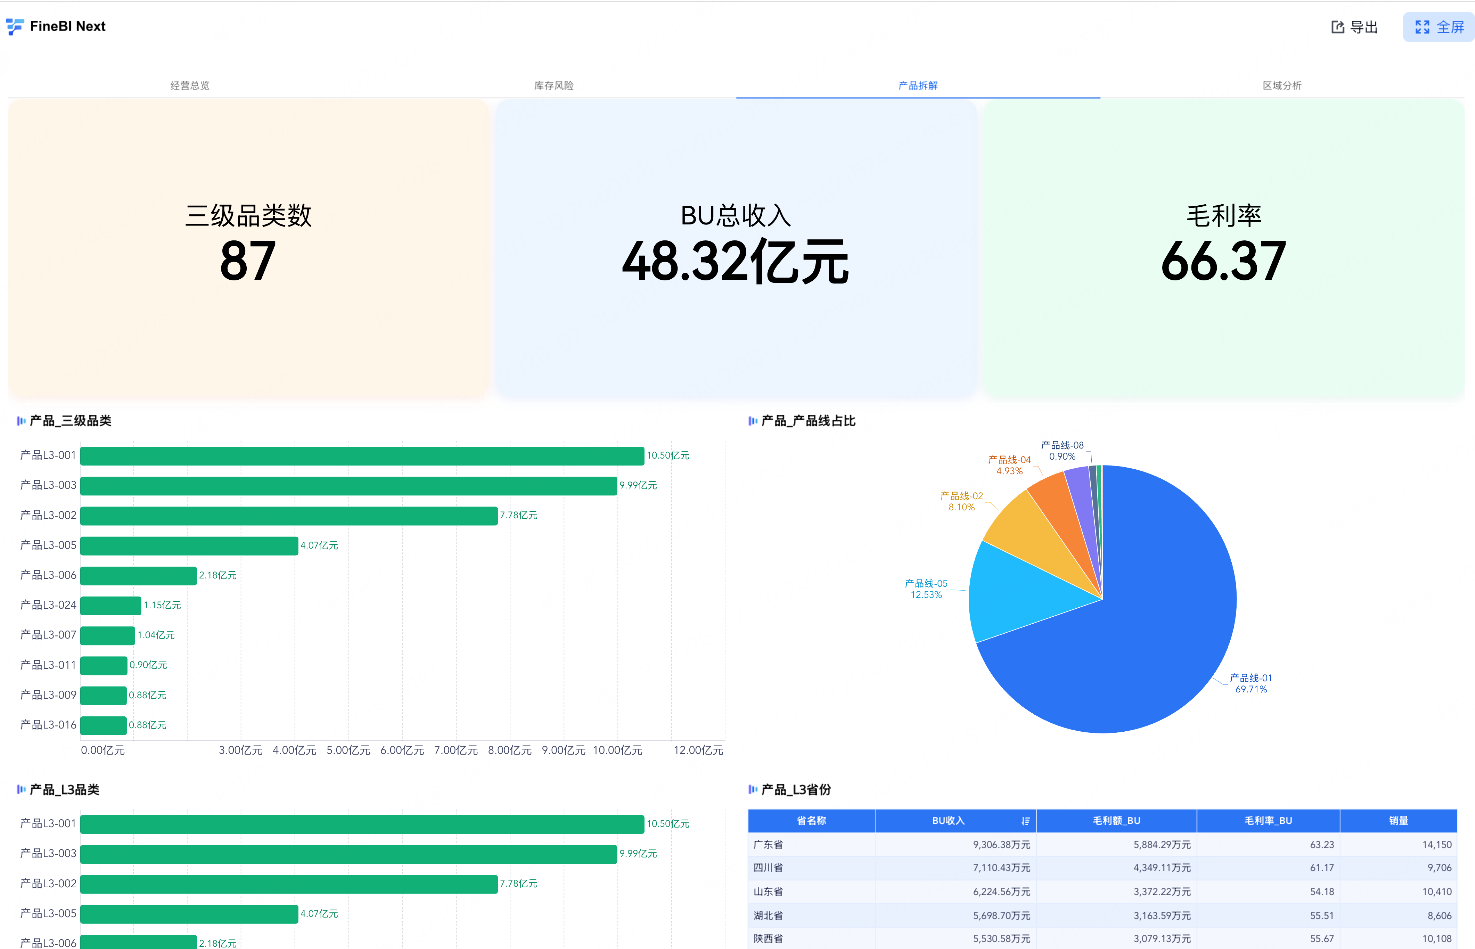Click the 全屏 button
Image resolution: width=1475 pixels, height=949 pixels.
click(1438, 27)
